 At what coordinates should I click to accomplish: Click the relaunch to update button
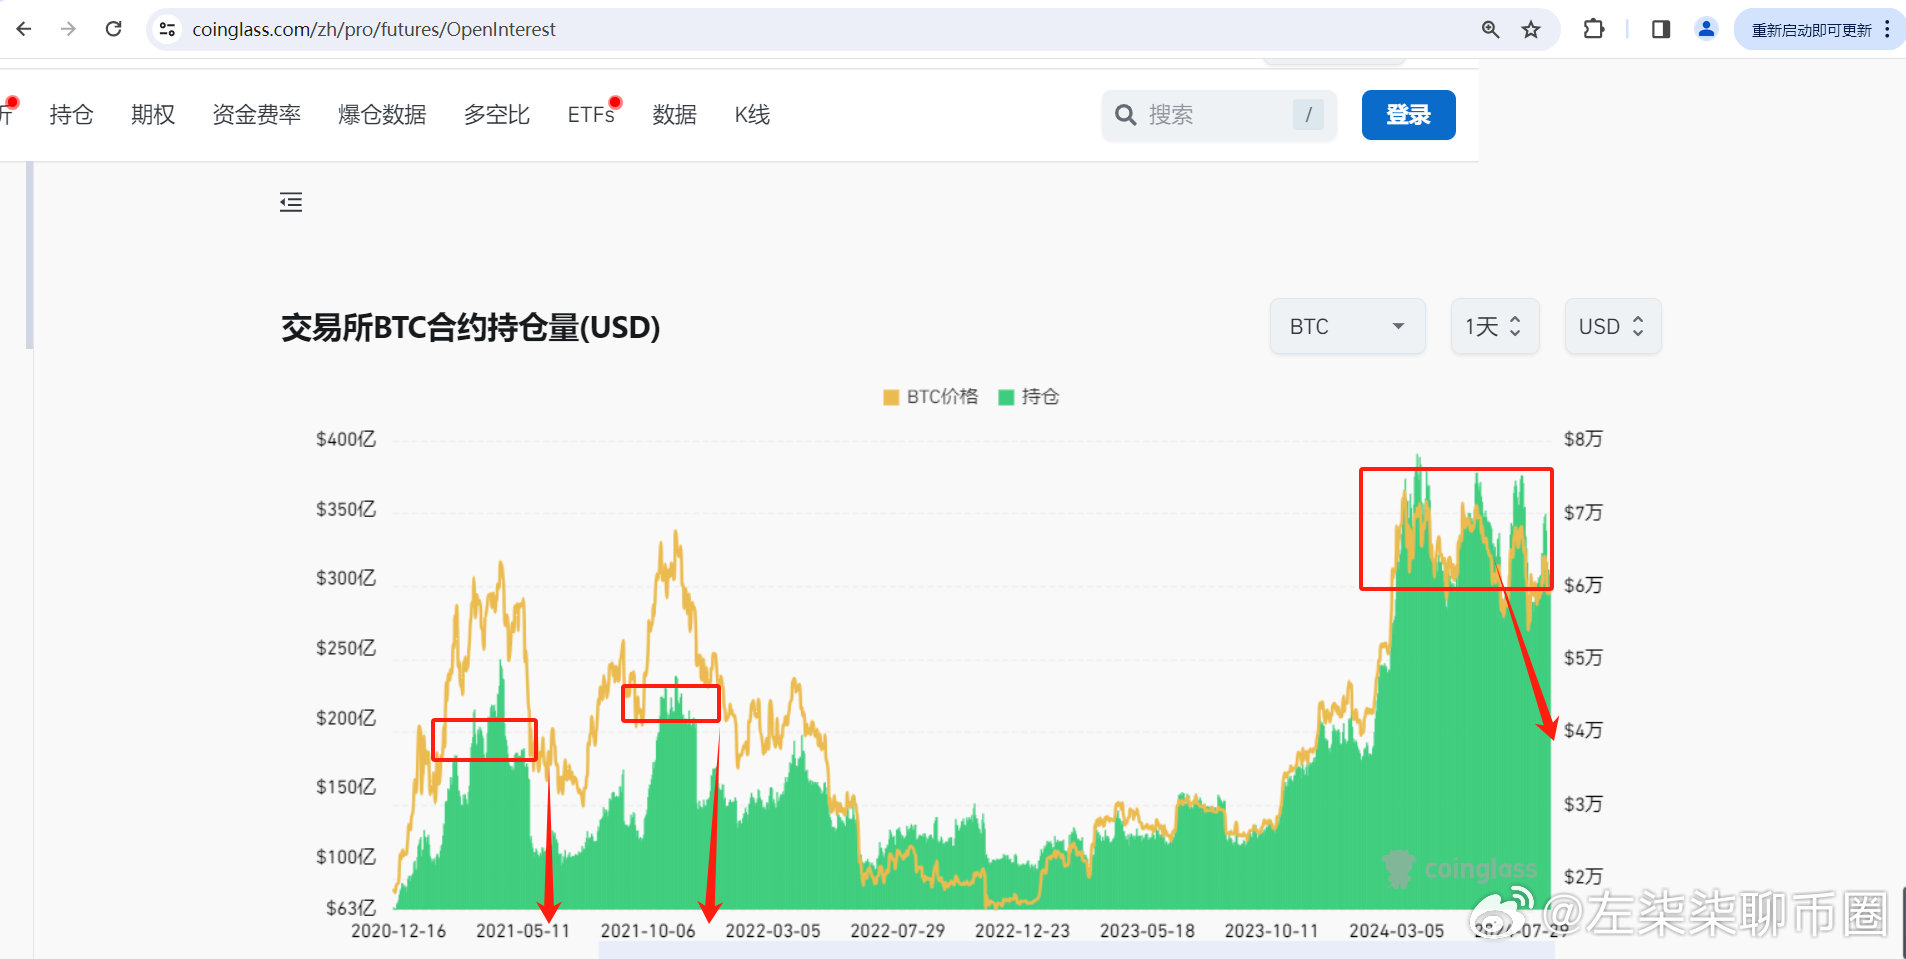pos(1811,30)
